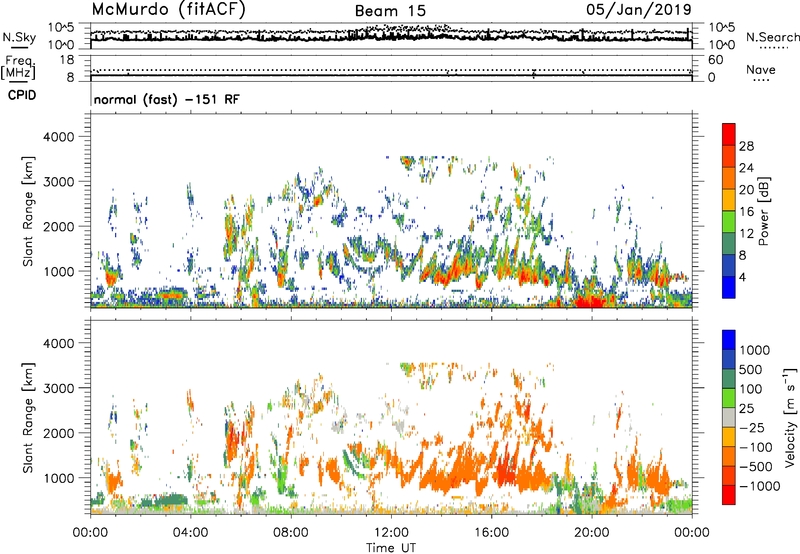The height and width of the screenshot is (554, 800).
Task: Click the 'Nave' legend label
Action: click(761, 70)
